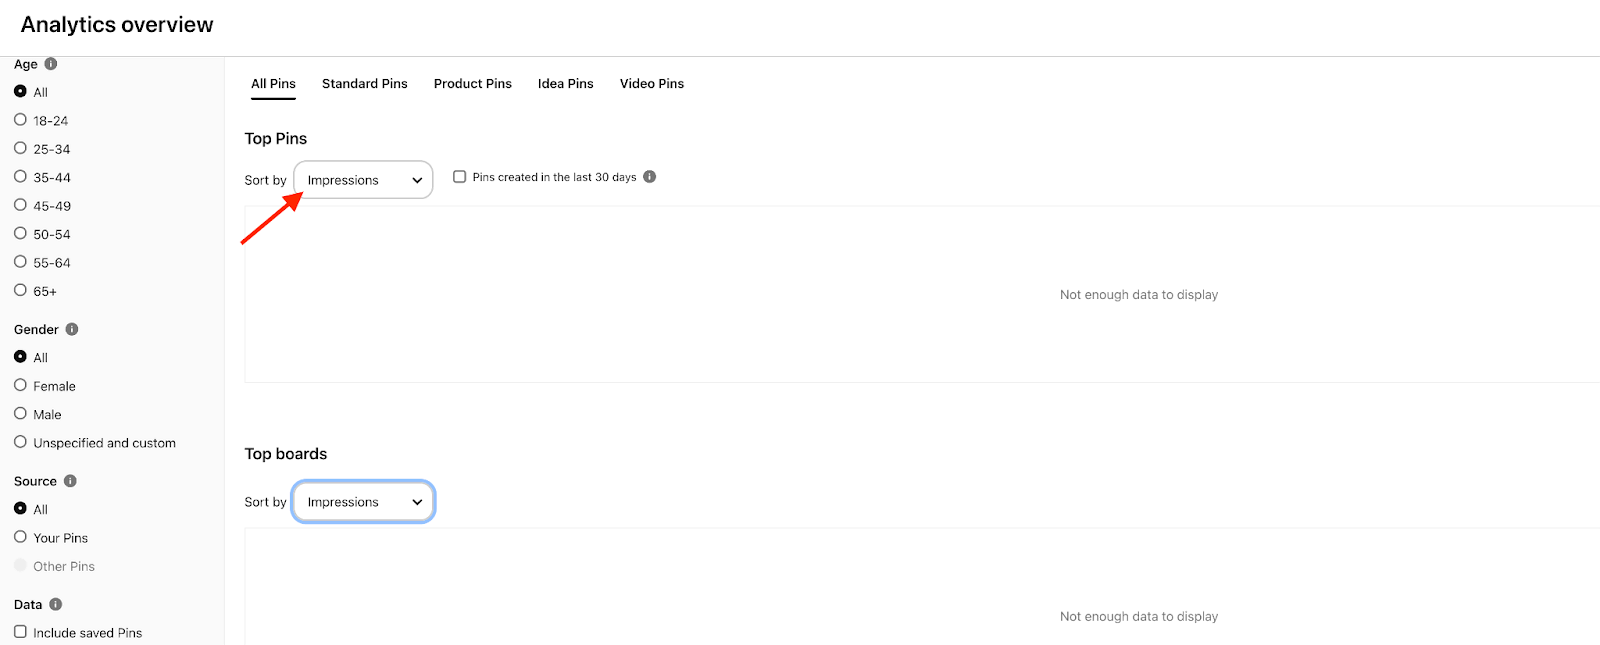Open info icon beside Pins created in last 30 days
The height and width of the screenshot is (645, 1600).
[650, 177]
